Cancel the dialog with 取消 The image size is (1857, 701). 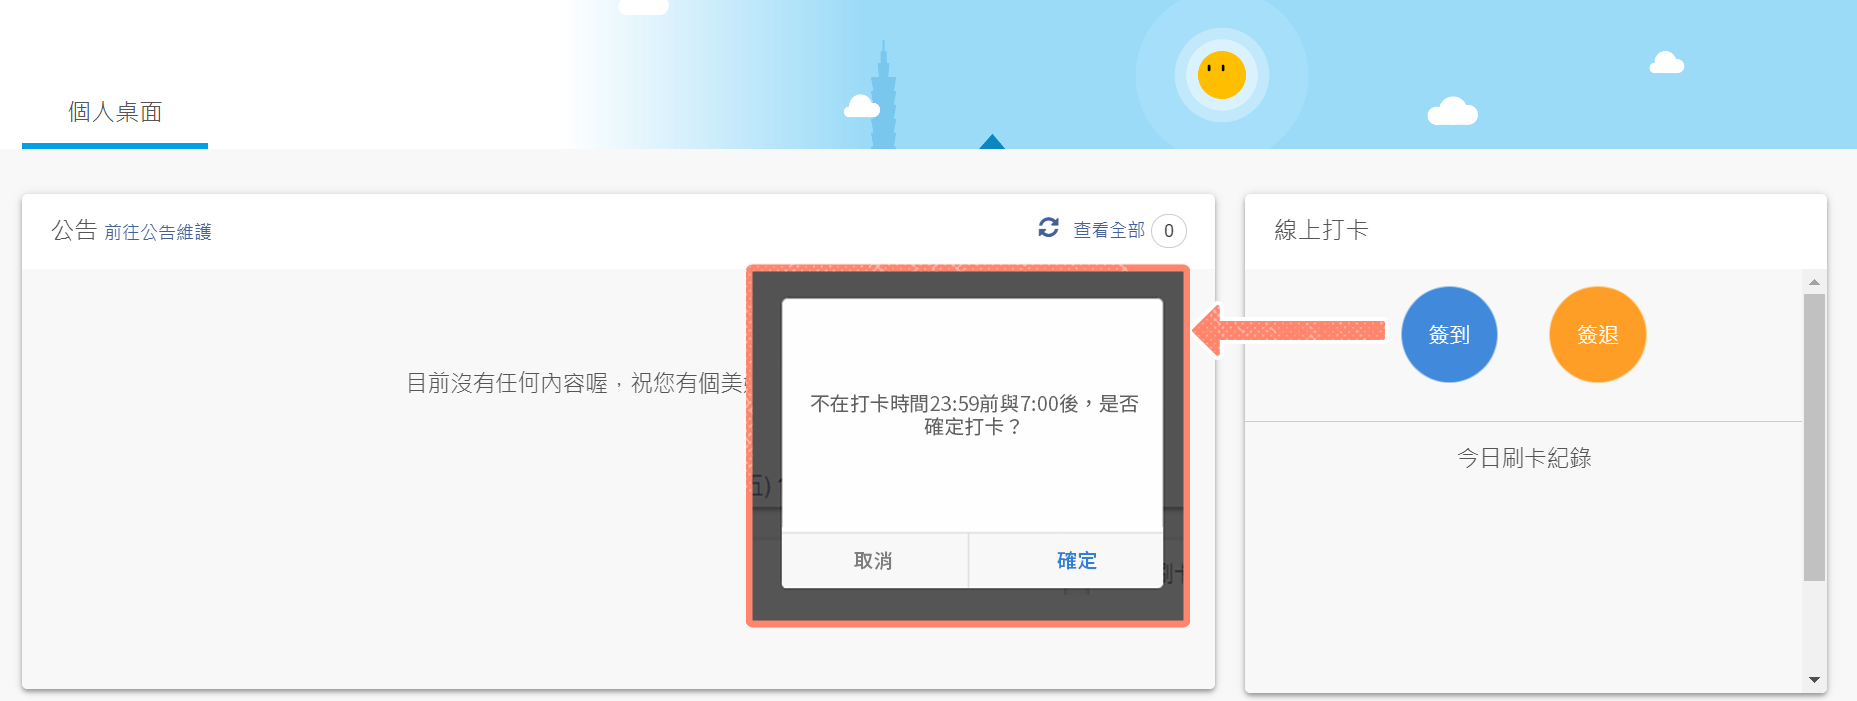point(873,561)
